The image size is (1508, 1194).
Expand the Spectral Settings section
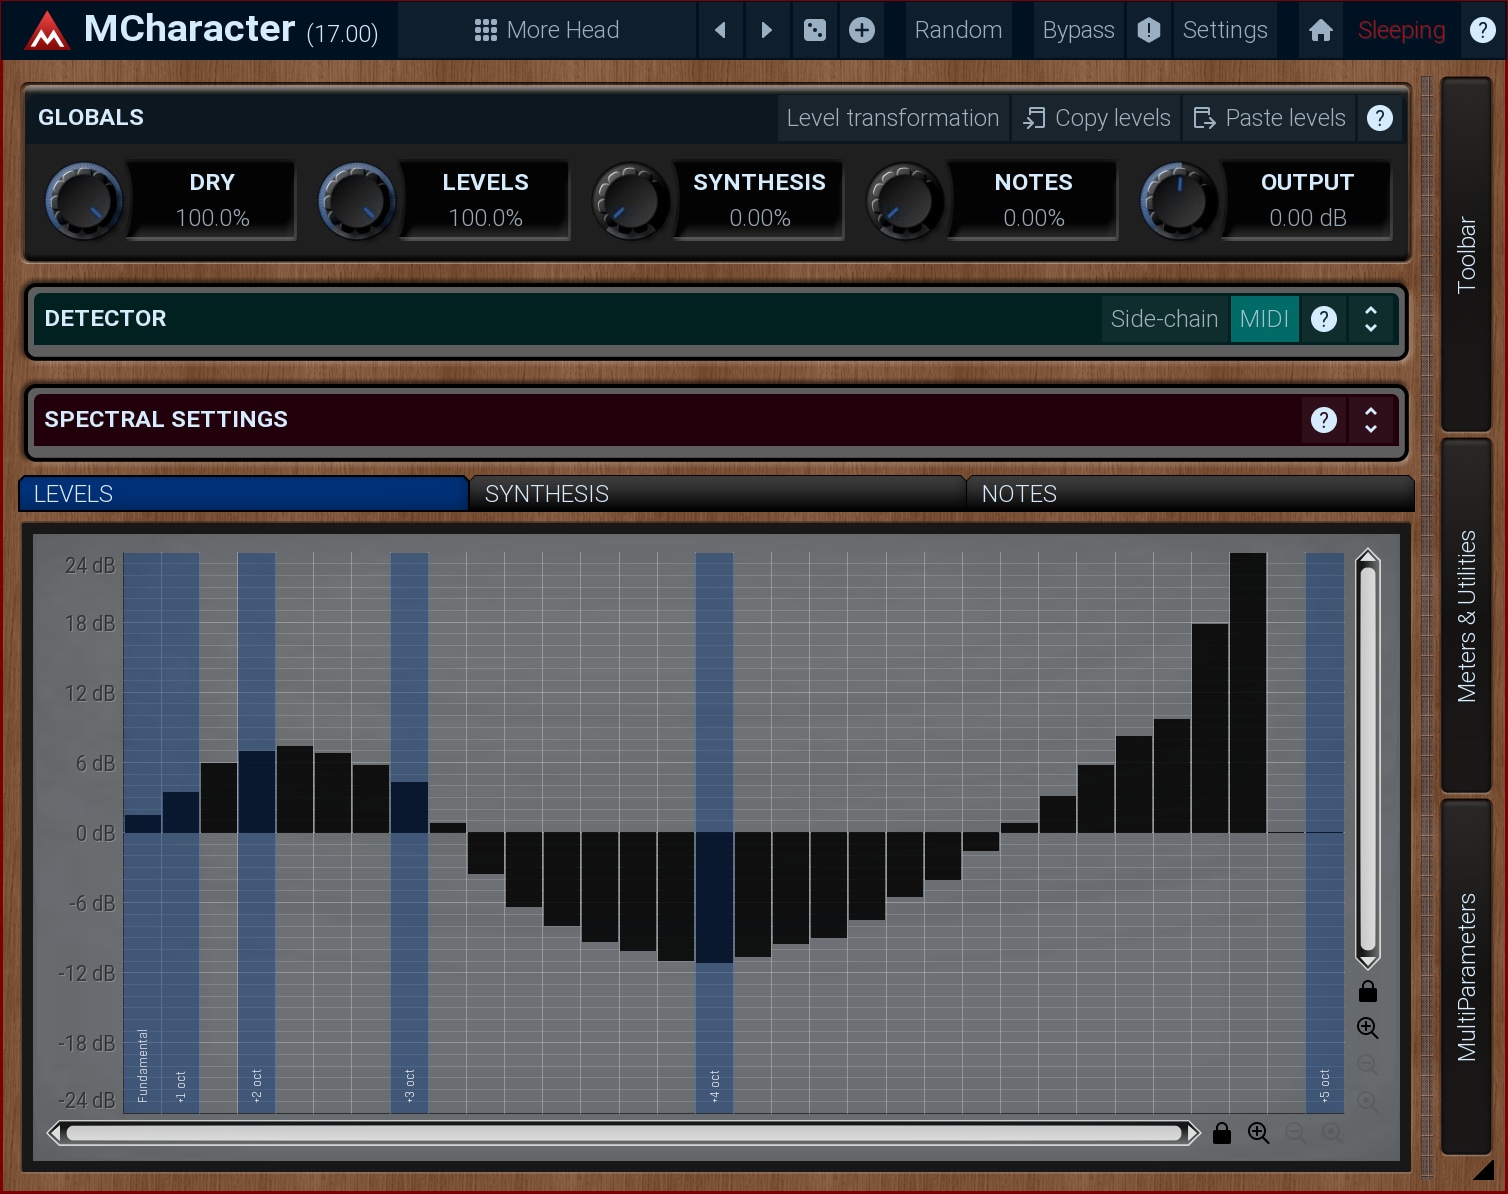[x=1371, y=420]
